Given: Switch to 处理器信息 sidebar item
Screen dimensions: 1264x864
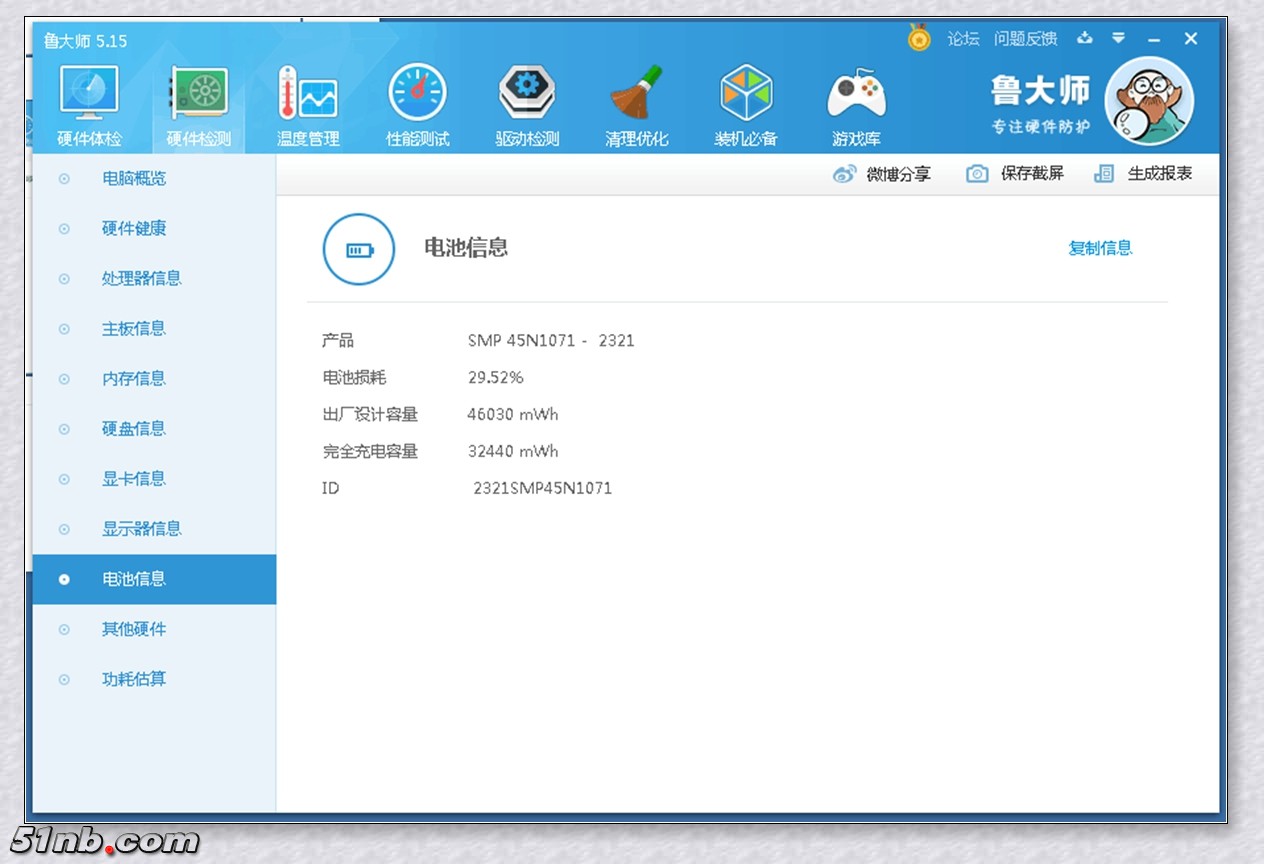Looking at the screenshot, I should pyautogui.click(x=141, y=279).
